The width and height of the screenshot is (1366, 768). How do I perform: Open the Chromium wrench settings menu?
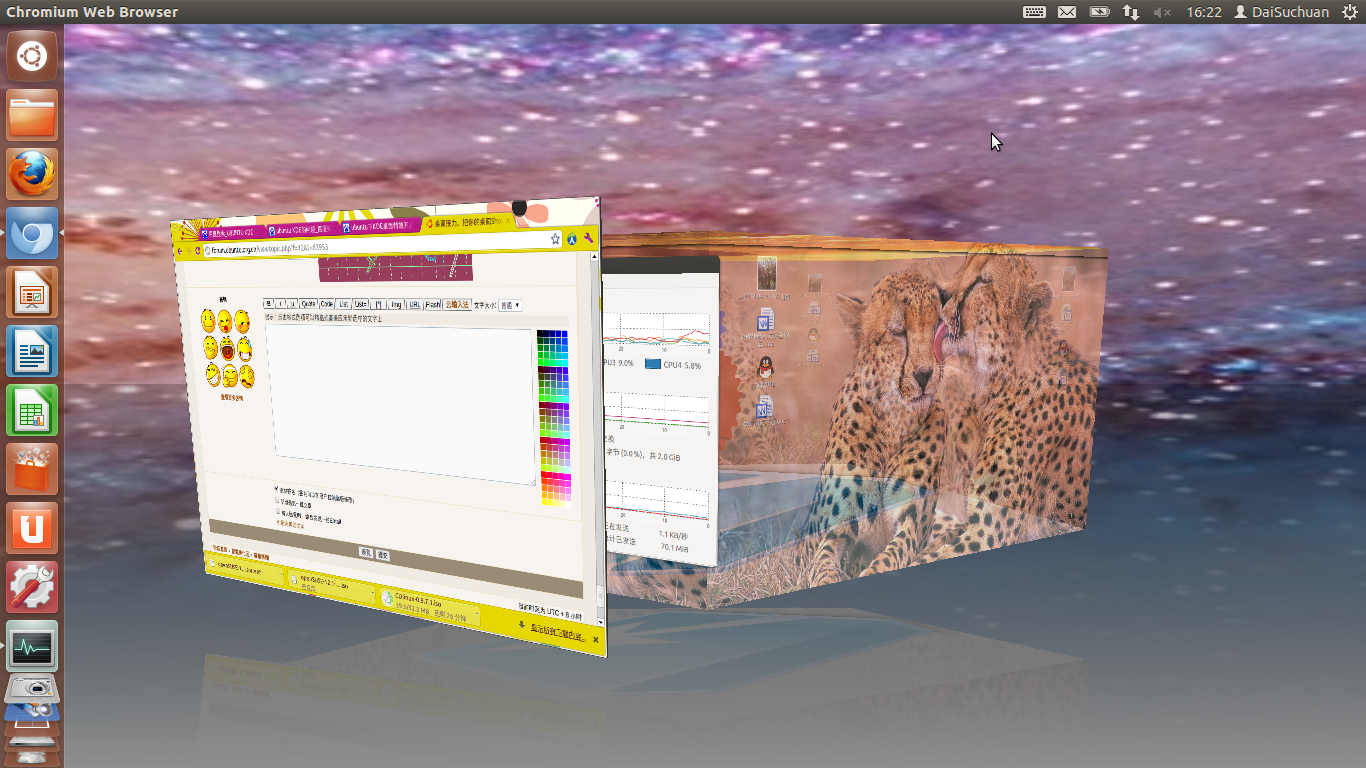tap(588, 238)
